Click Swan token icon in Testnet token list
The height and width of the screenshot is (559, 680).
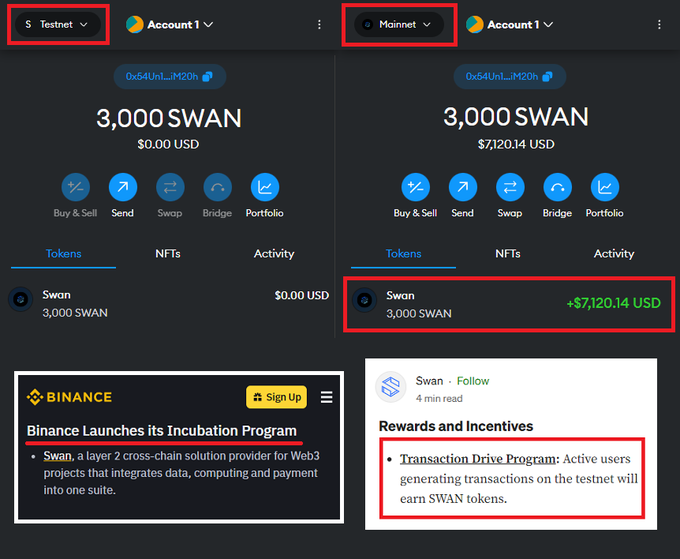pyautogui.click(x=20, y=299)
